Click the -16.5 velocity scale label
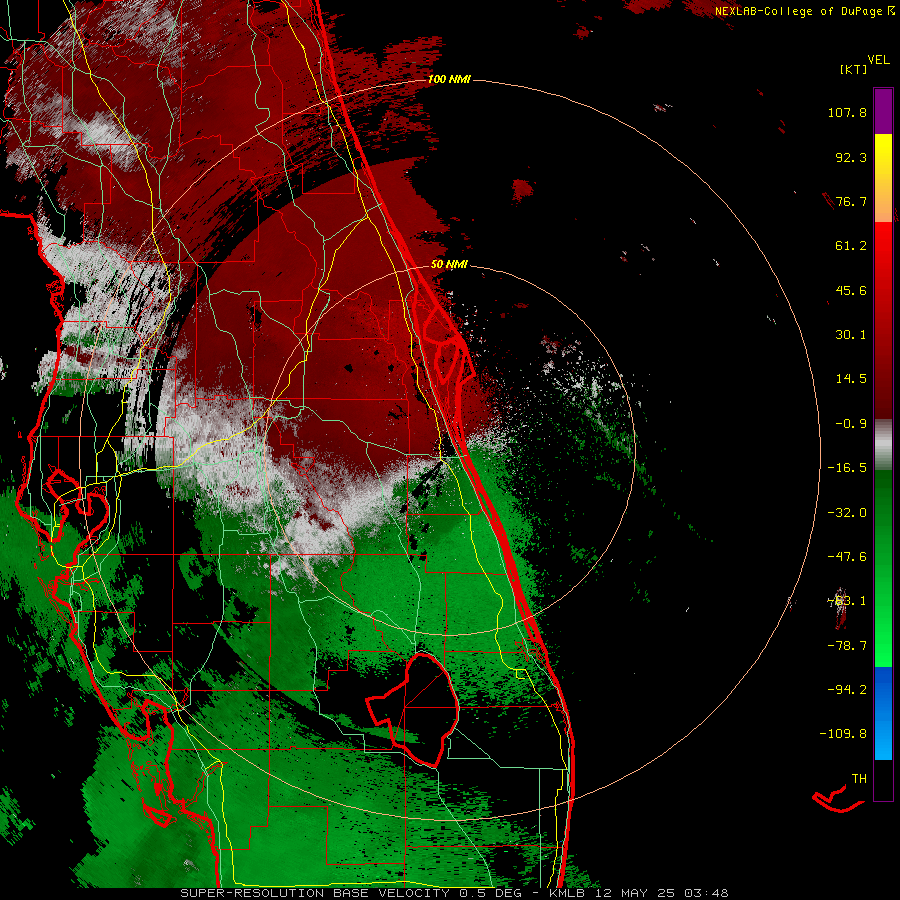 [847, 468]
